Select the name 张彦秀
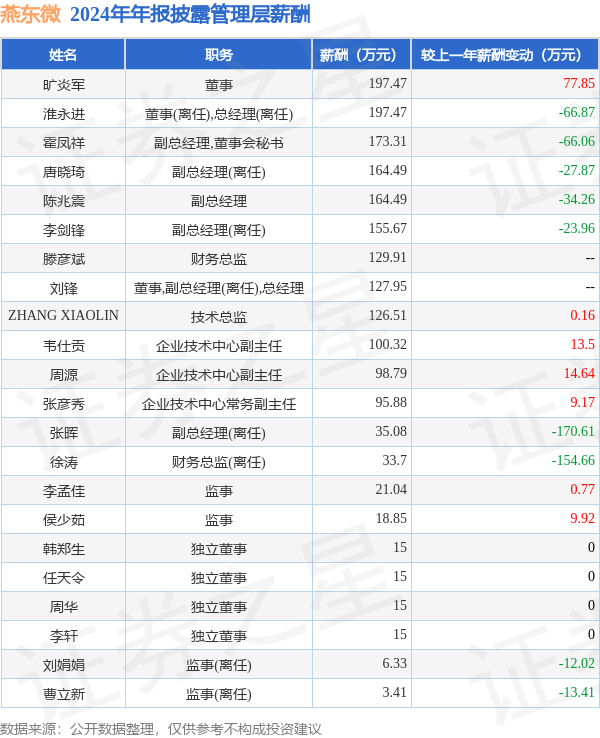Image resolution: width=600 pixels, height=738 pixels. [64, 404]
